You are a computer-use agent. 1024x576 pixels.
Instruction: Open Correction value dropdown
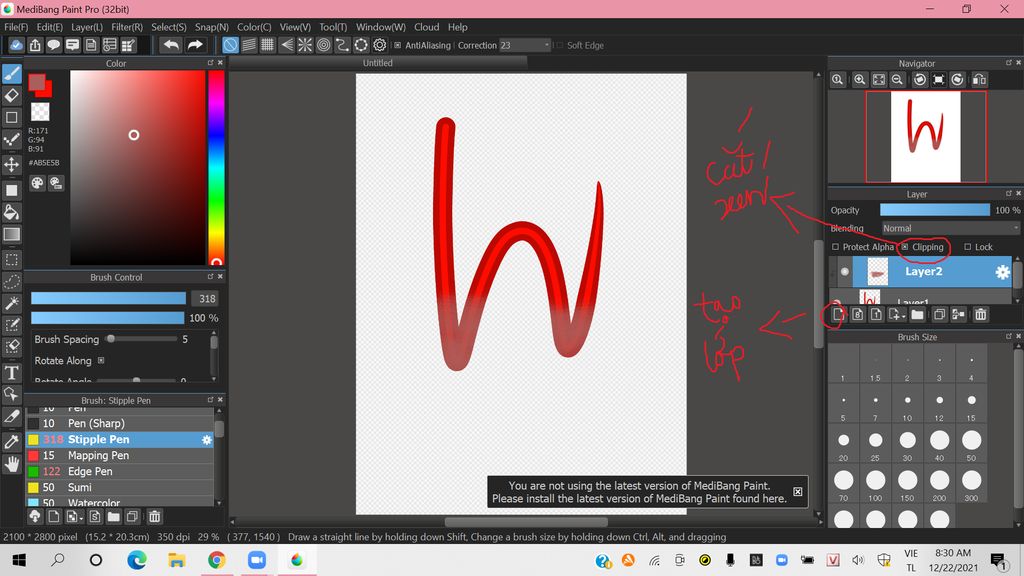click(525, 45)
